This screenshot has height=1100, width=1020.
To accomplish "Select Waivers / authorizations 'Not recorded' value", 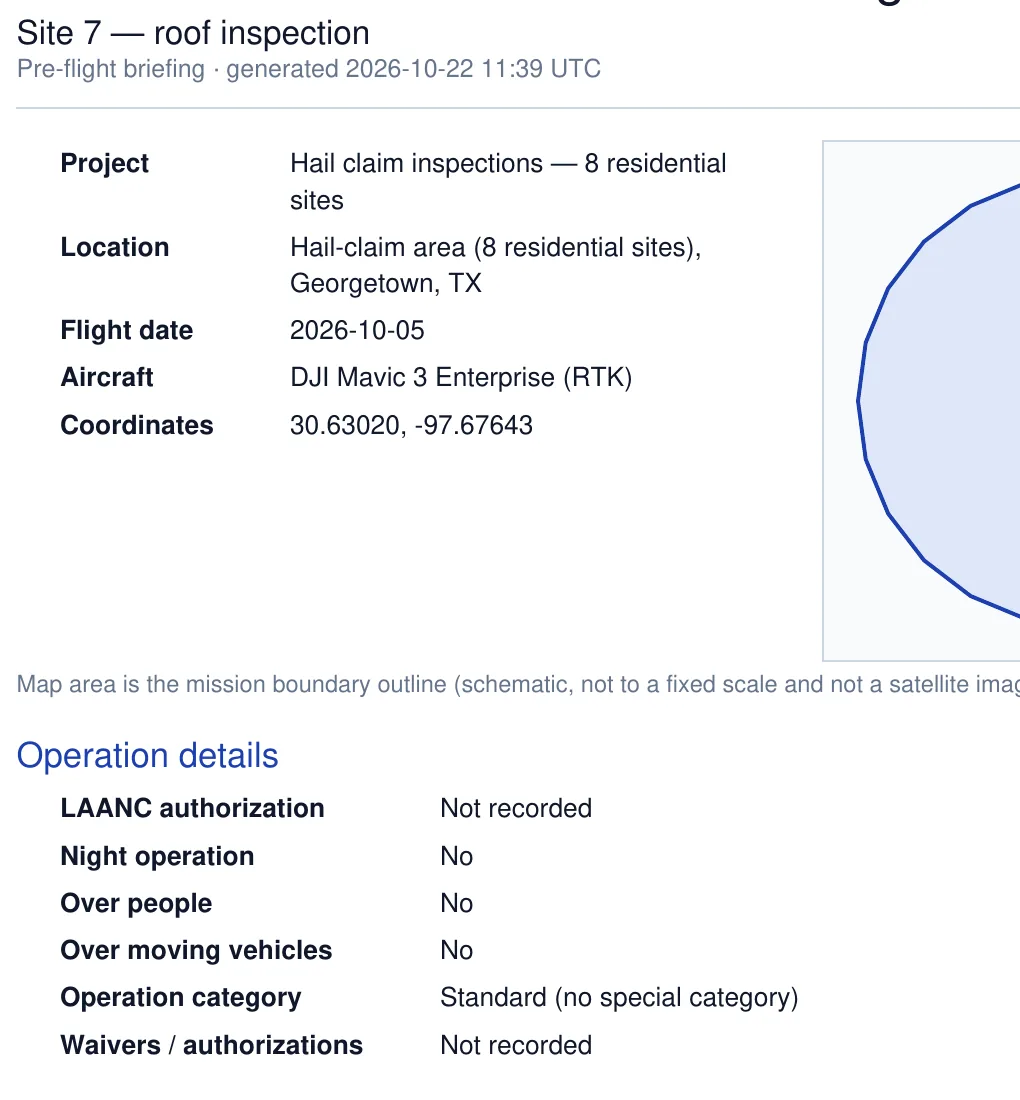I will click(516, 1045).
